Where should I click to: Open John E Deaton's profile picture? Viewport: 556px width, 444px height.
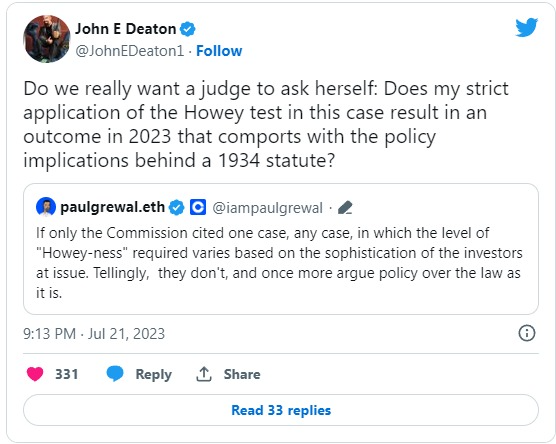point(46,39)
